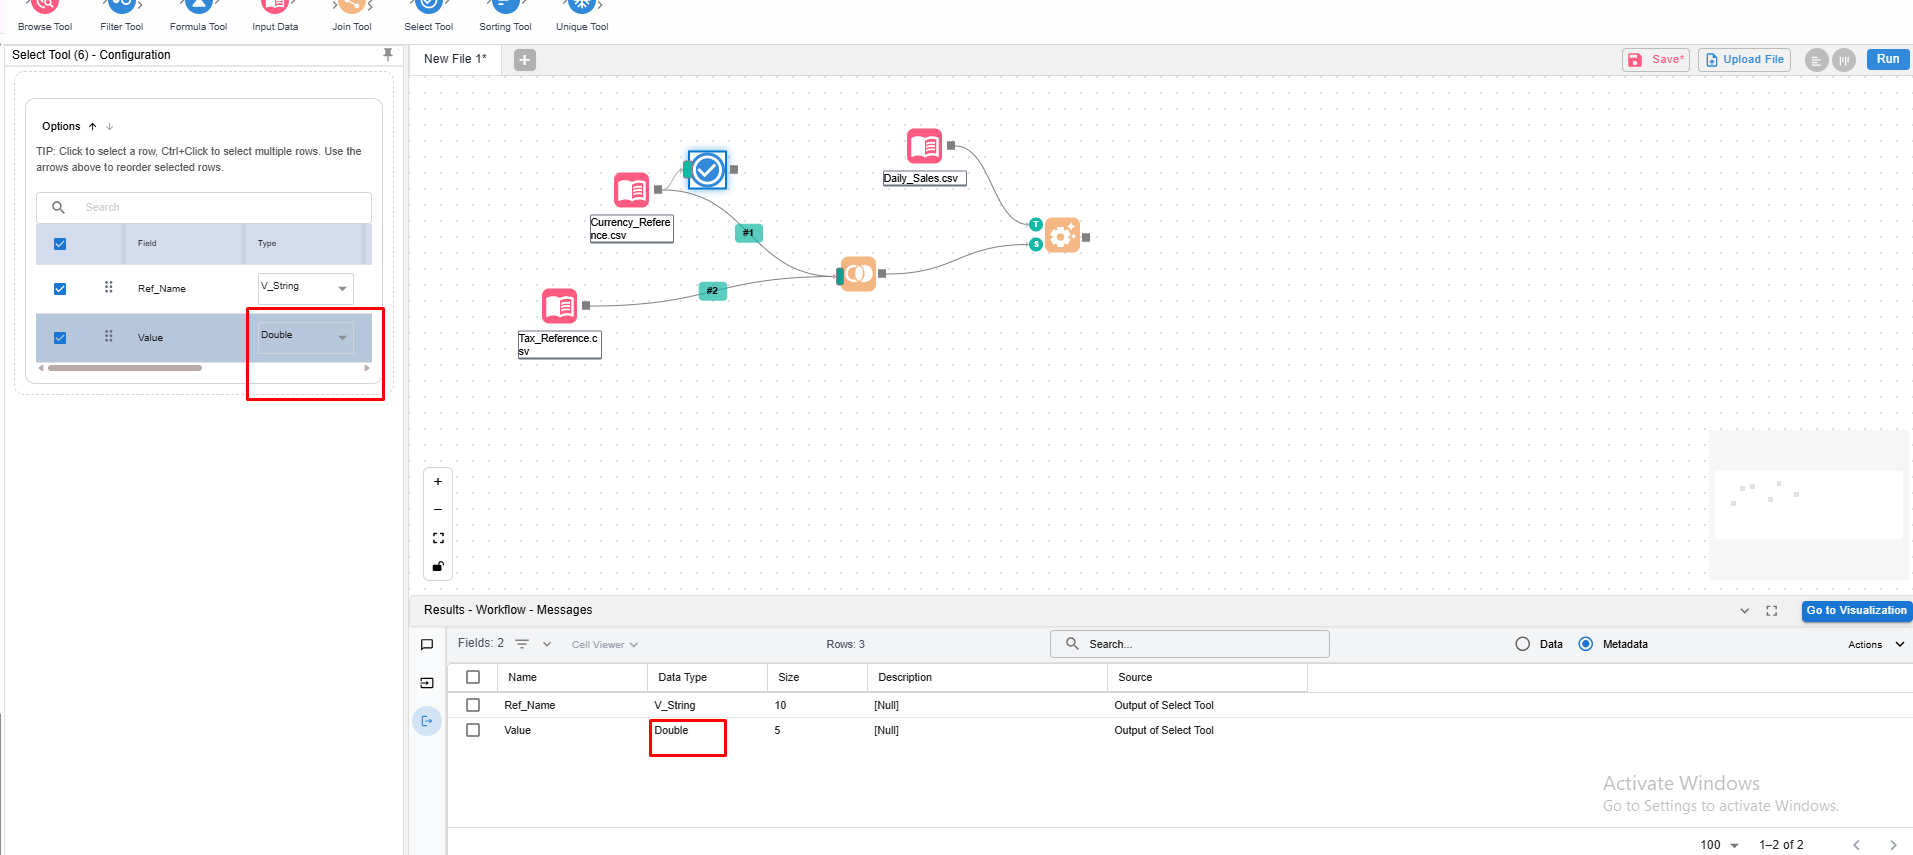Click the Sorting Tool icon
The width and height of the screenshot is (1913, 855).
[x=505, y=8]
